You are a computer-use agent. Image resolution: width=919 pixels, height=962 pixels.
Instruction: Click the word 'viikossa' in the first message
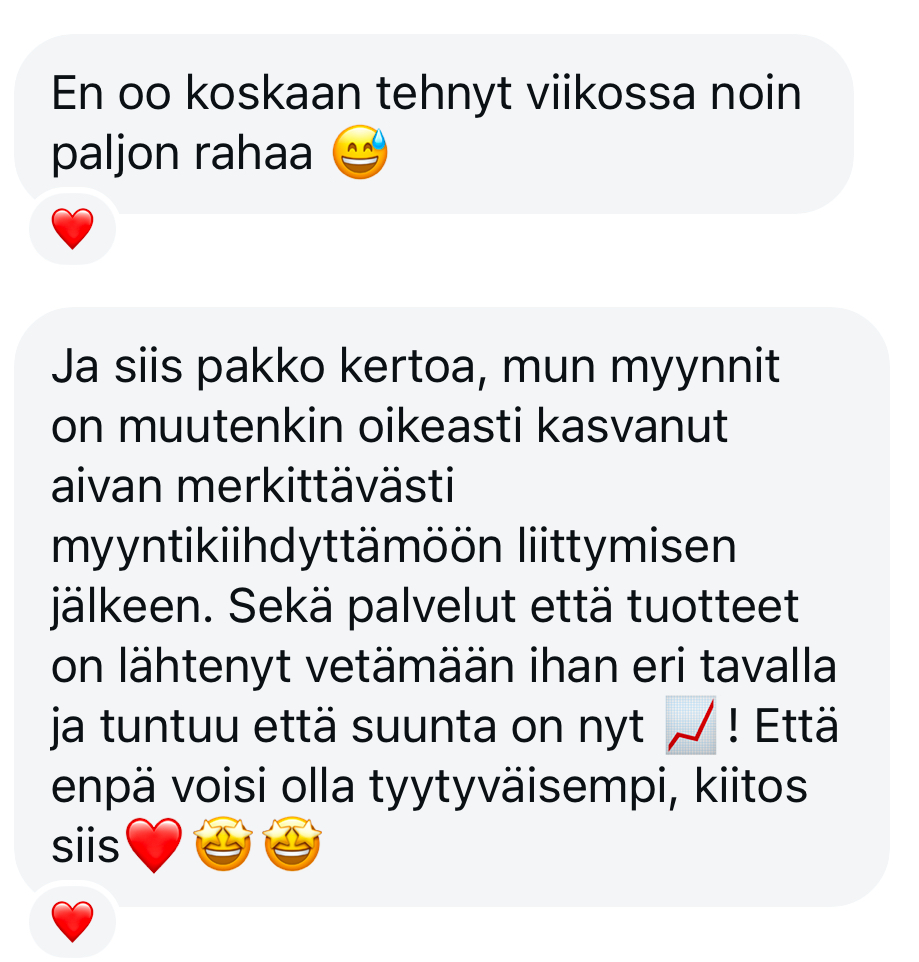pyautogui.click(x=612, y=93)
